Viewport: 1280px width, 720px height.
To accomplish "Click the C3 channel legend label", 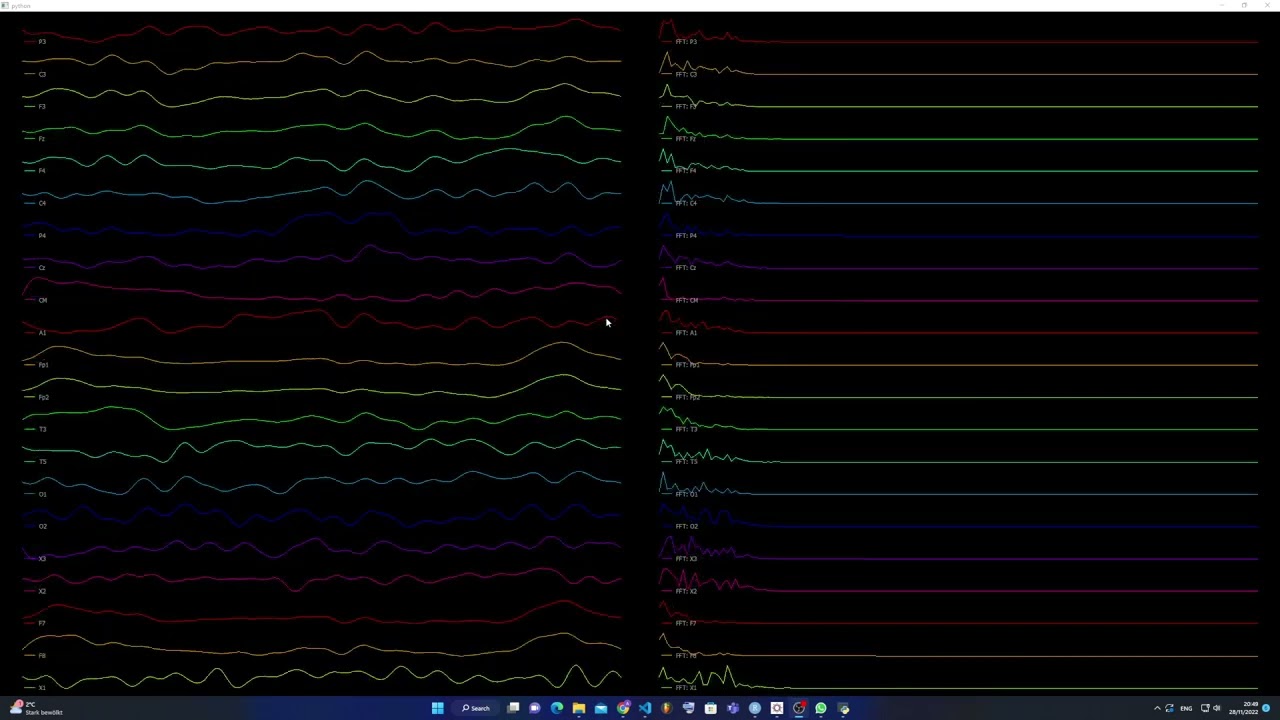I will click(42, 74).
